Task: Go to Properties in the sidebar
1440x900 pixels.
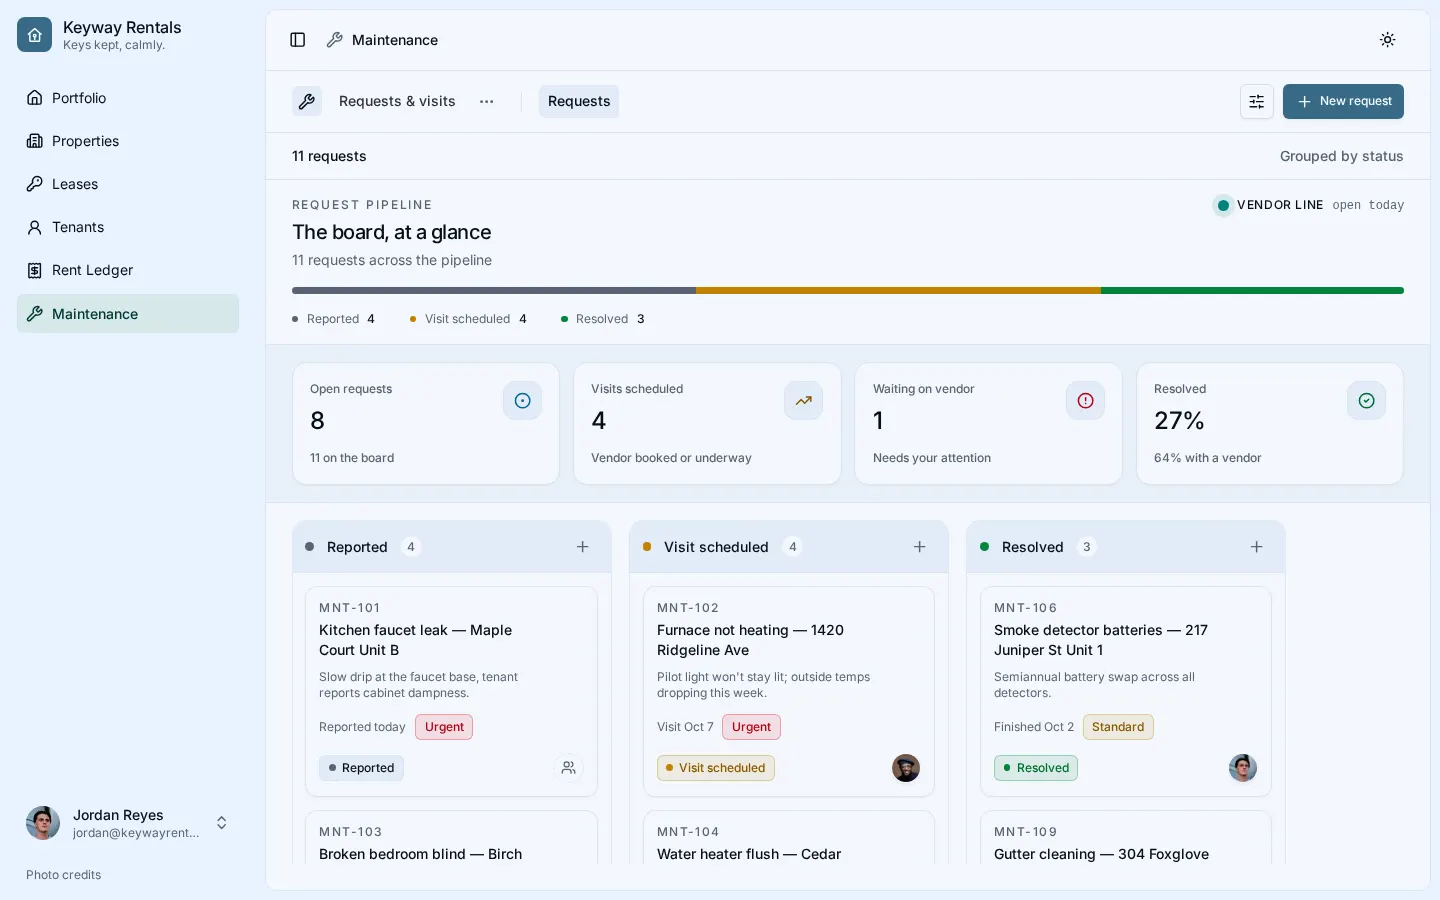Action: [x=128, y=141]
